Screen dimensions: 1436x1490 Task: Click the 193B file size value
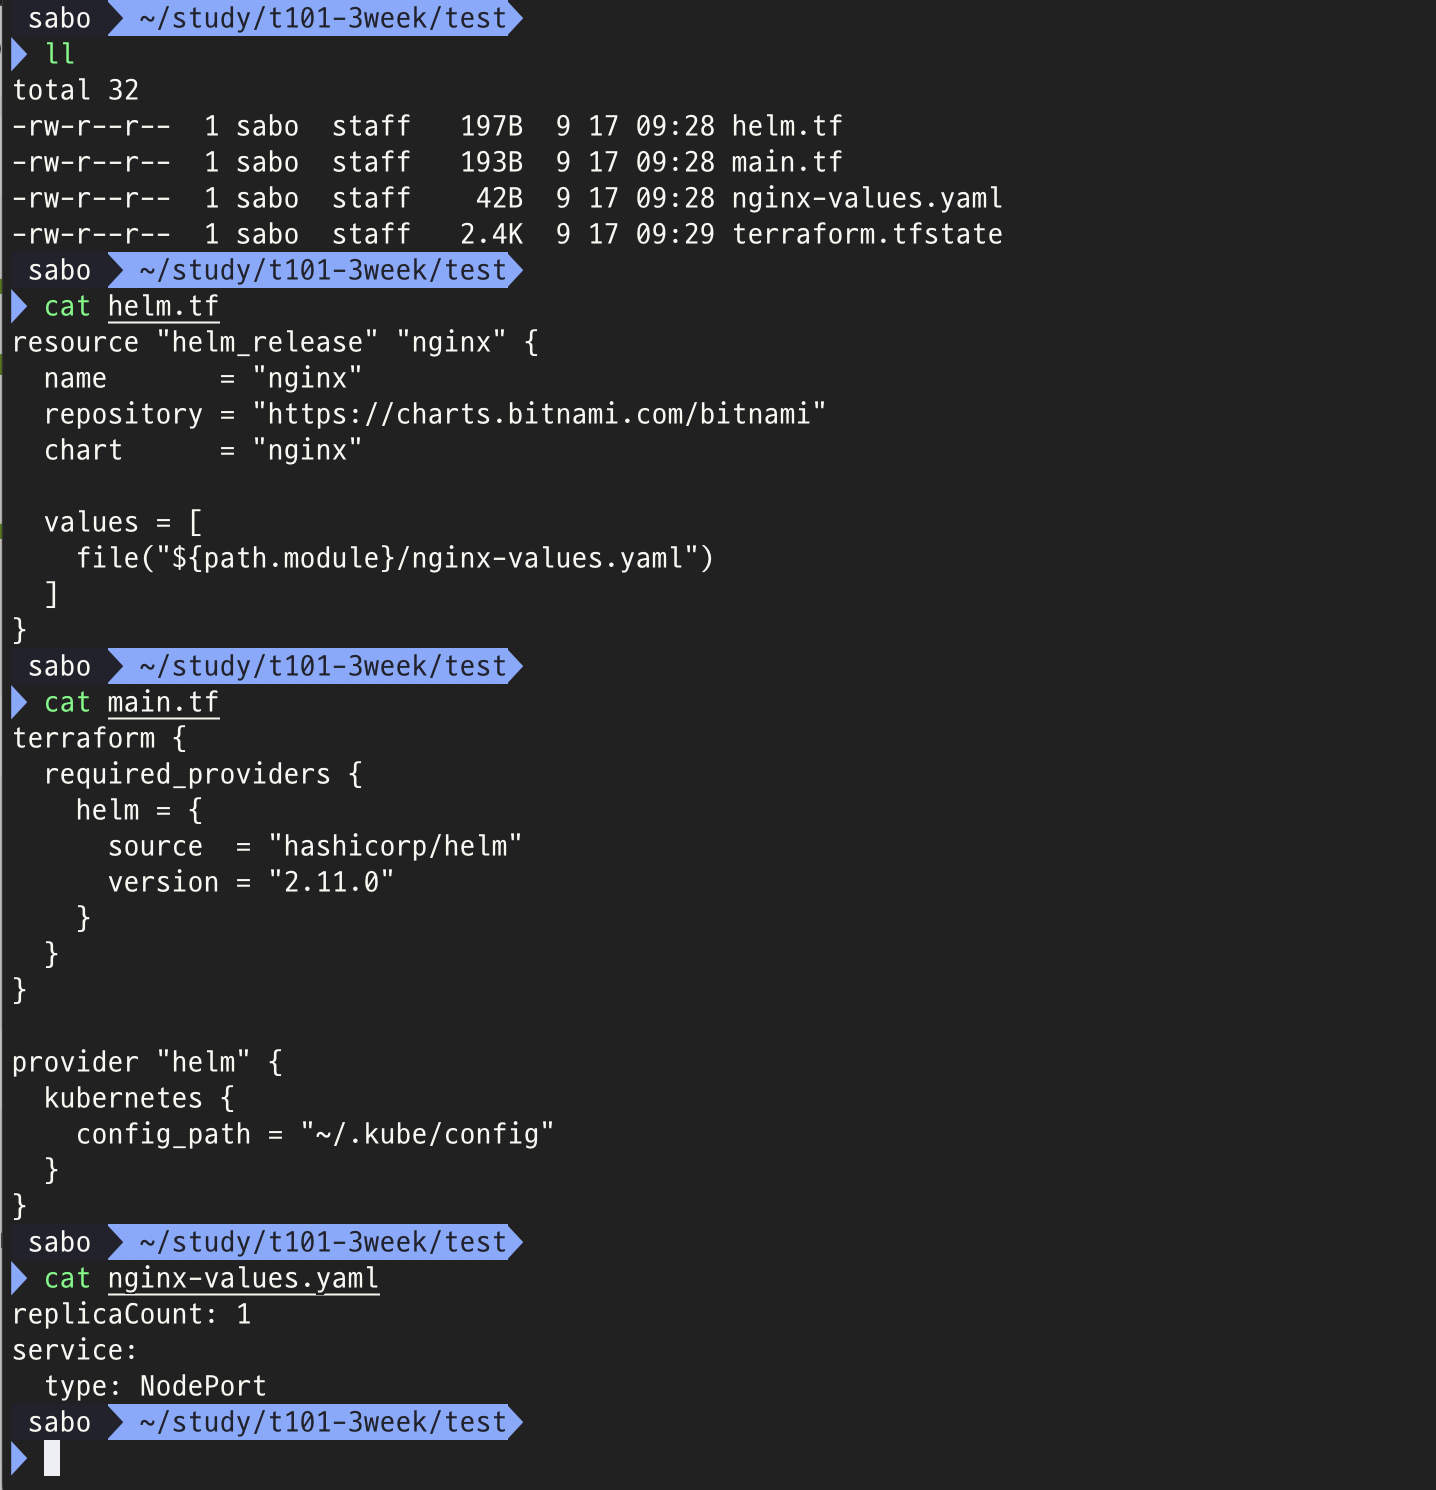click(x=491, y=162)
